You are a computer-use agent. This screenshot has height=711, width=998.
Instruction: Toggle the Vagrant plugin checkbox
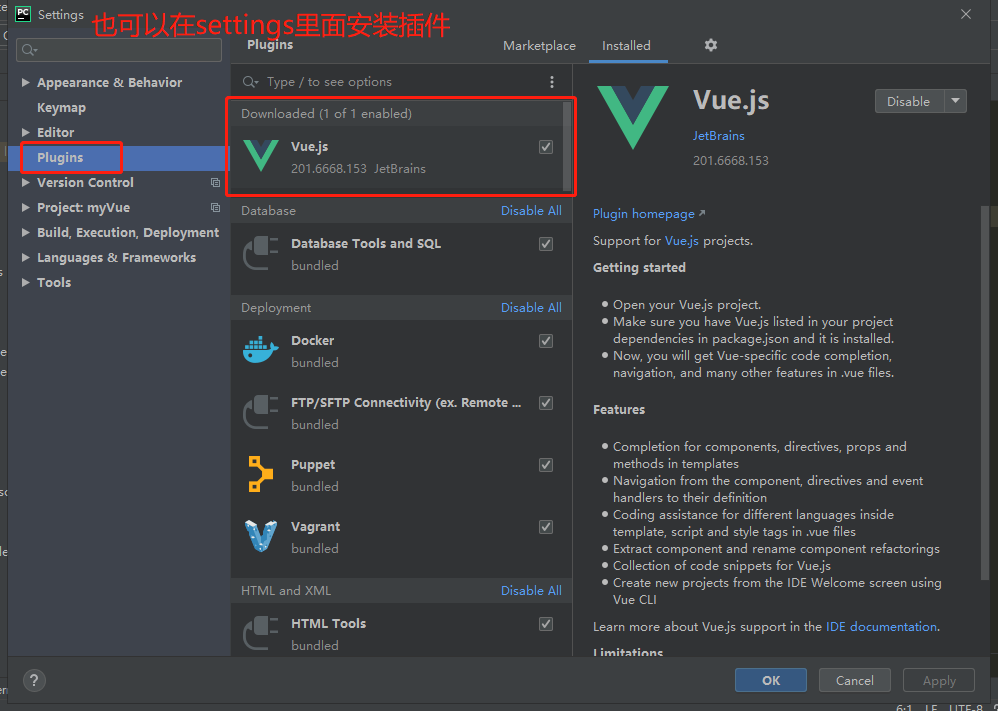click(546, 527)
